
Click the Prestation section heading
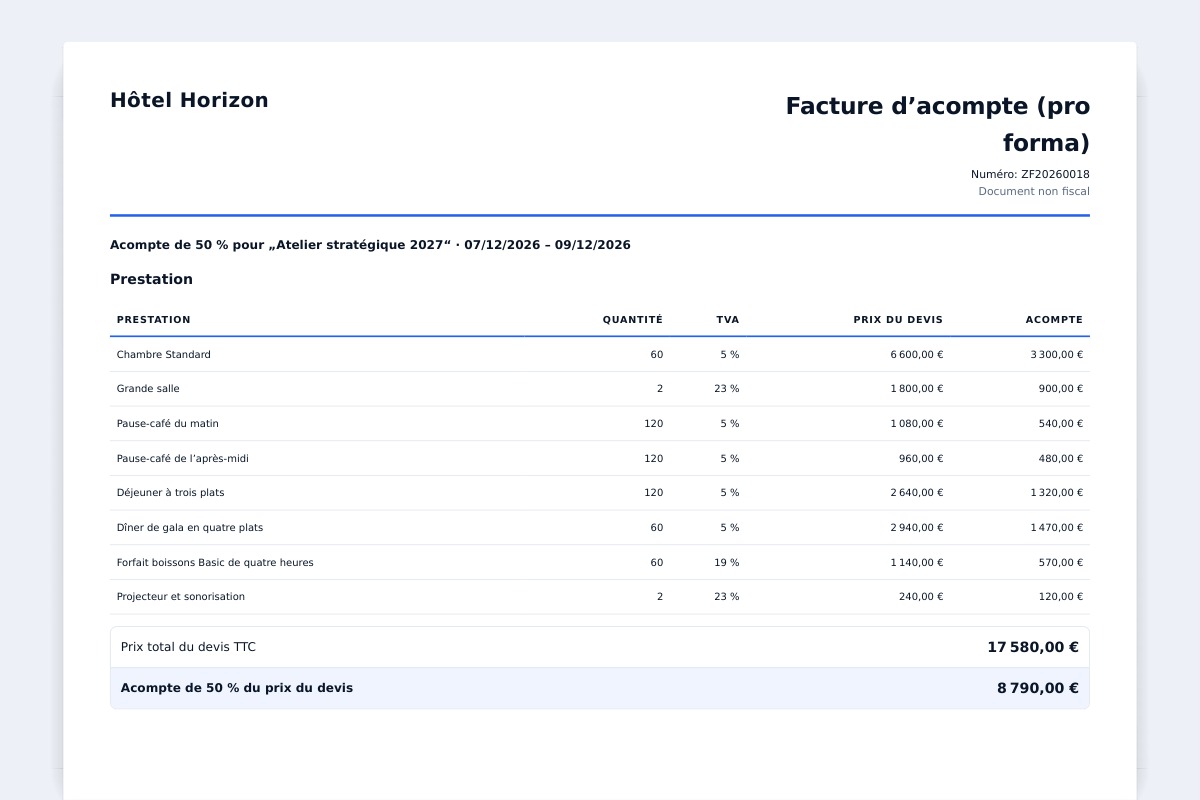pyautogui.click(x=151, y=279)
